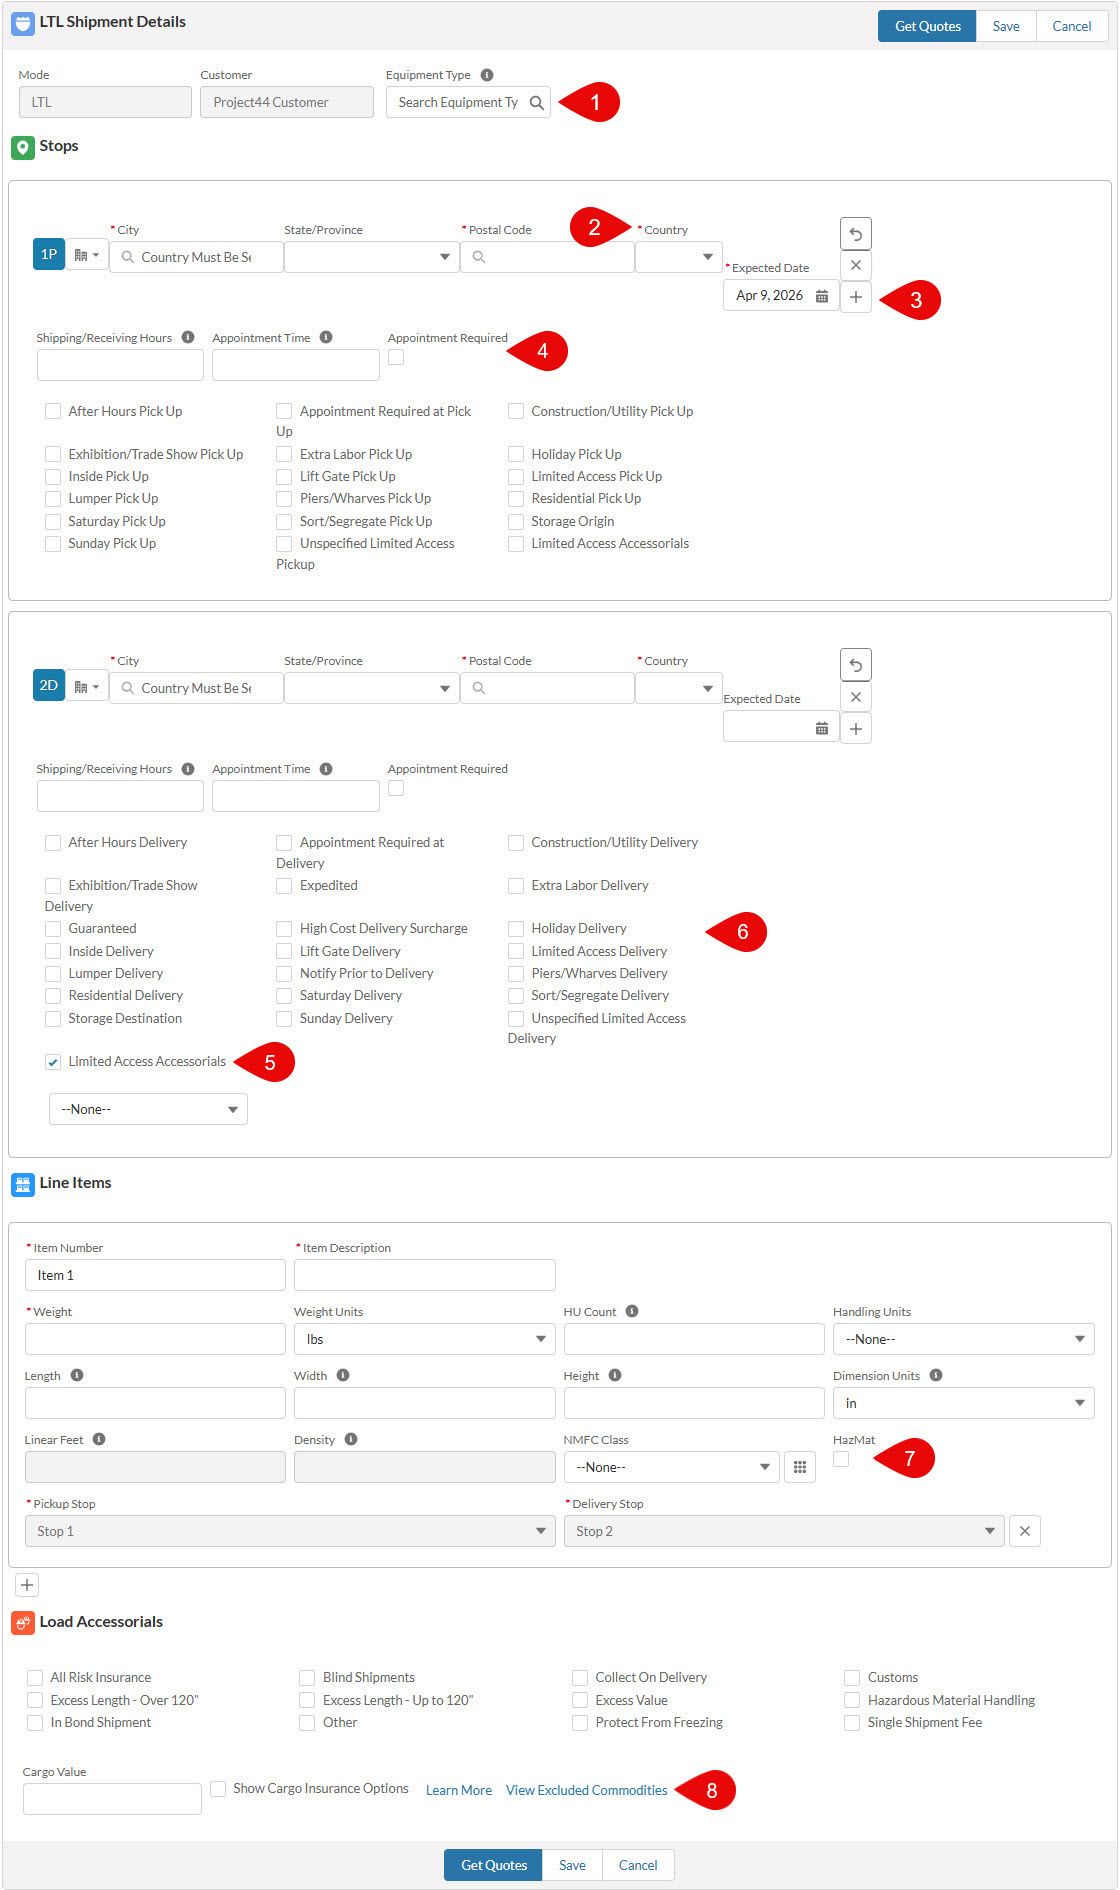Click stop 1P City search field
The image size is (1120, 1890).
pyautogui.click(x=196, y=257)
